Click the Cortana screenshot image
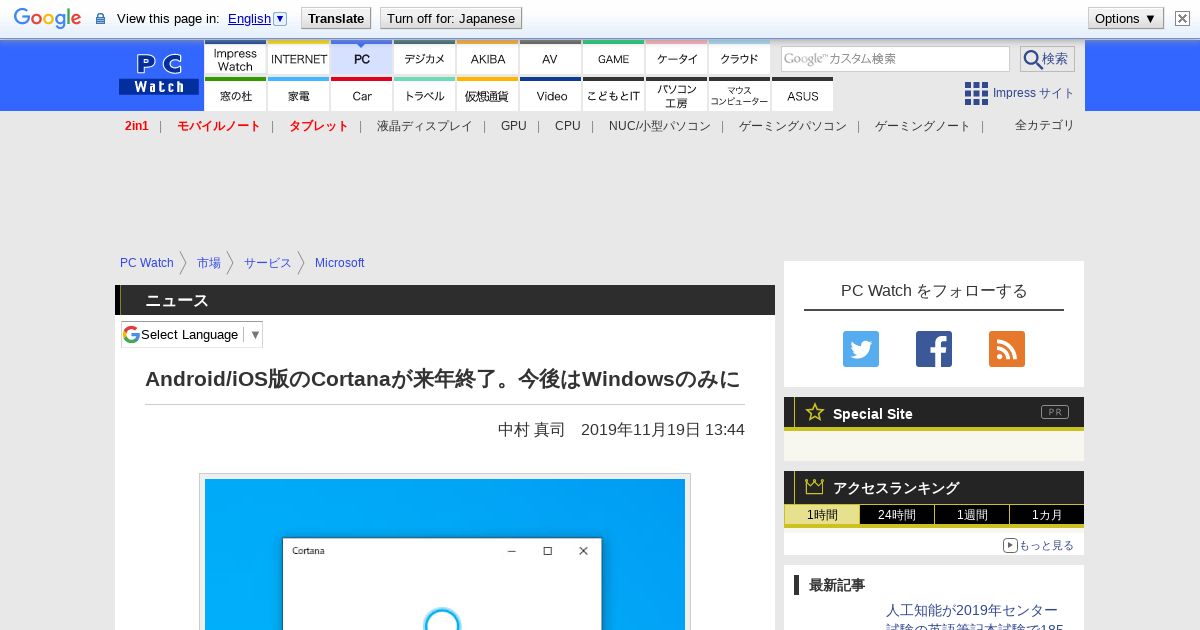The image size is (1200, 630). (x=445, y=554)
